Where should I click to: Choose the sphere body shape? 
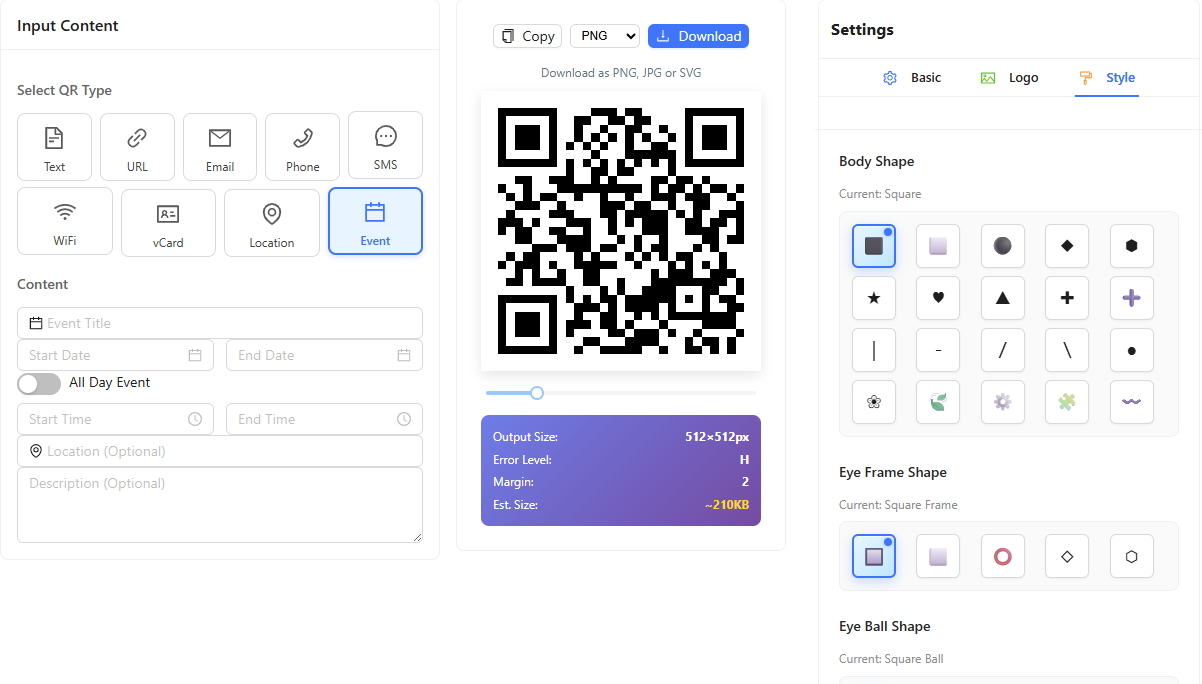[x=1003, y=246]
